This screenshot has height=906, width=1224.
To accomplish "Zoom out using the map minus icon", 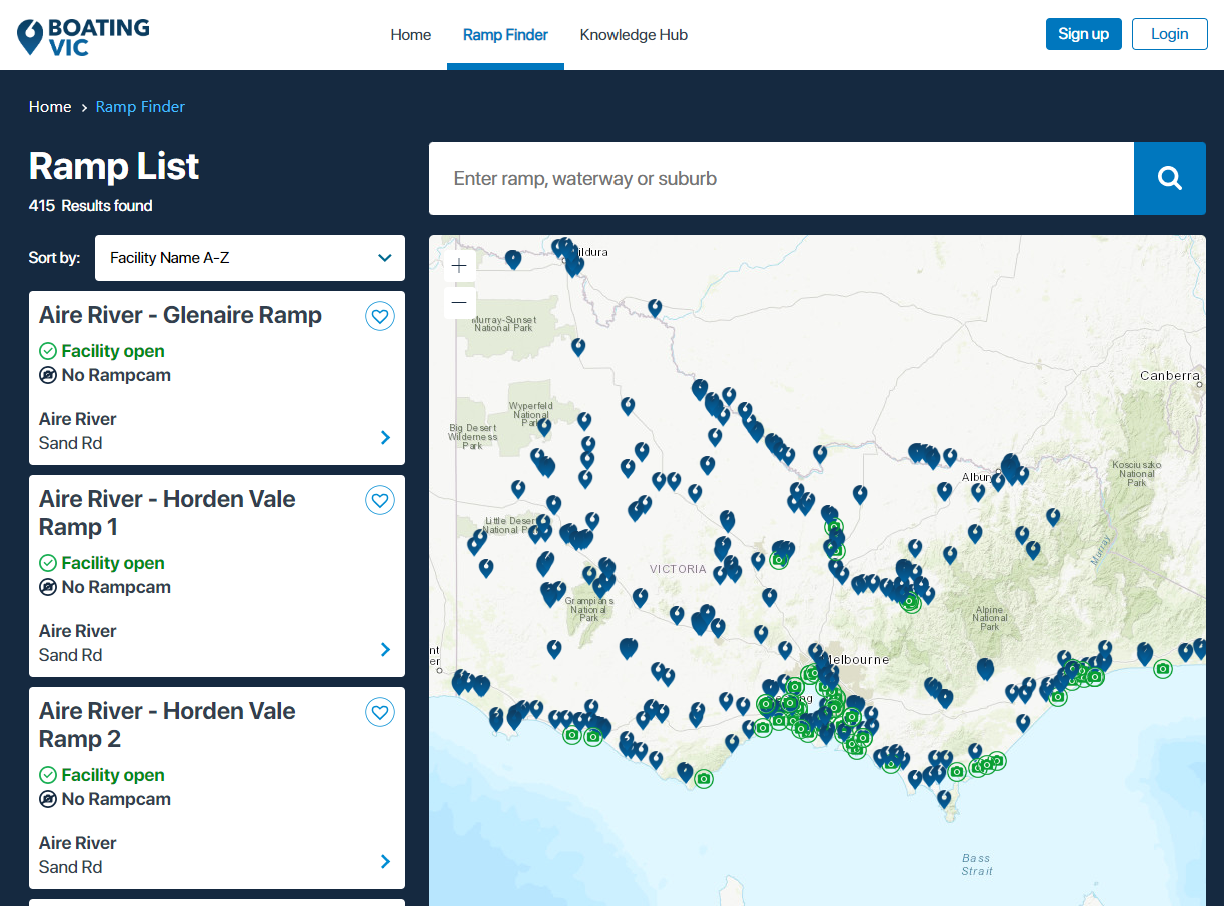I will point(458,301).
